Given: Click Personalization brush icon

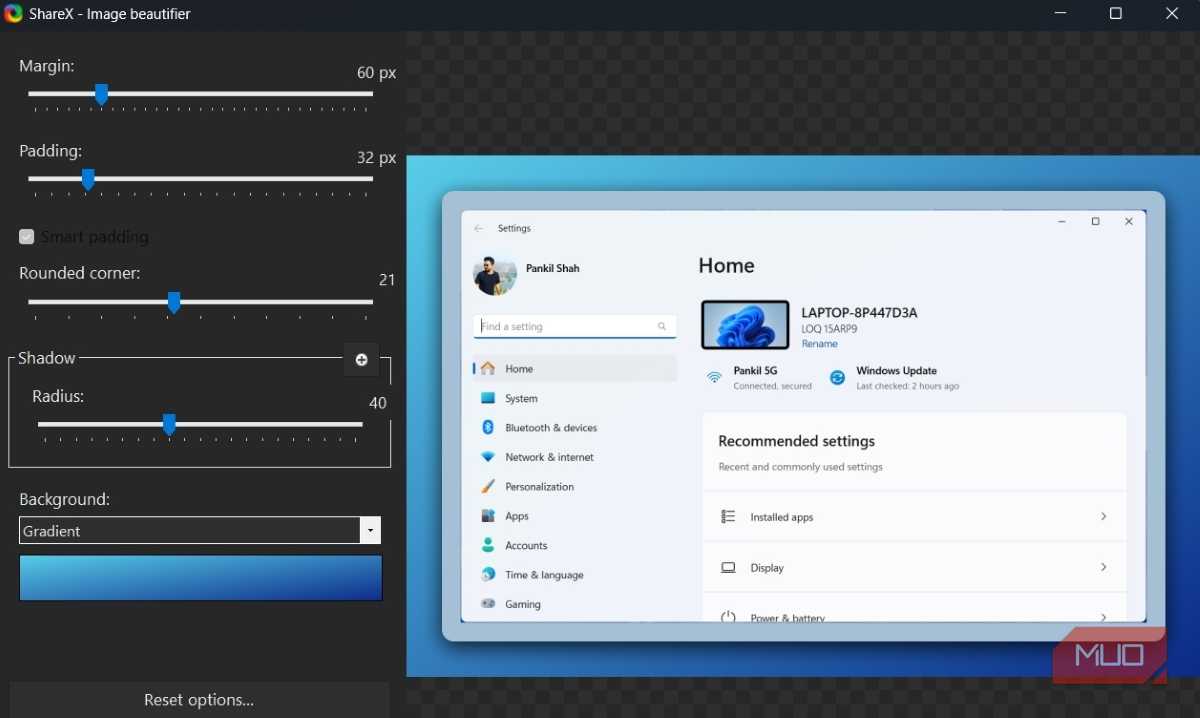Looking at the screenshot, I should [x=488, y=486].
